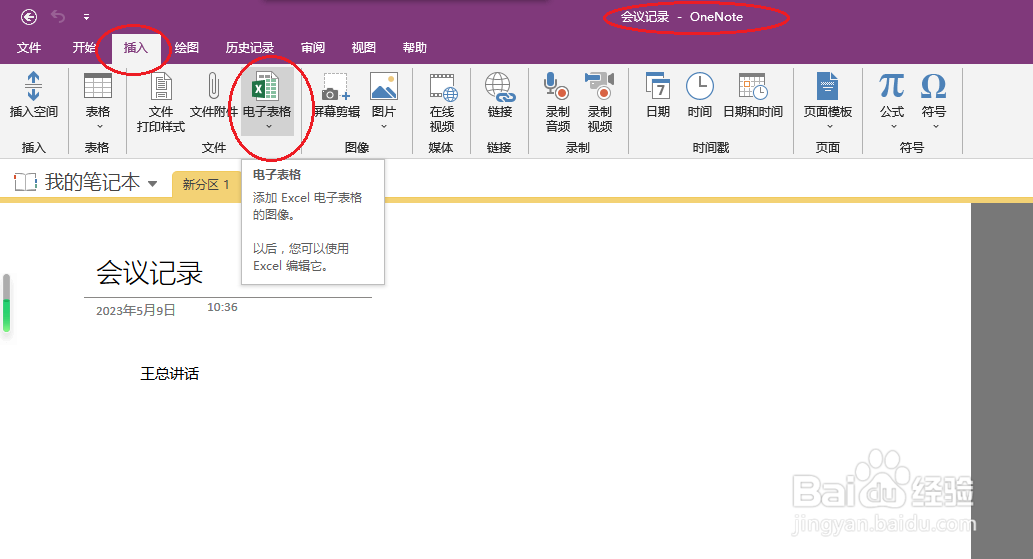1033x559 pixels.
Task: Select the 新分区 1 section tab
Action: pos(206,184)
